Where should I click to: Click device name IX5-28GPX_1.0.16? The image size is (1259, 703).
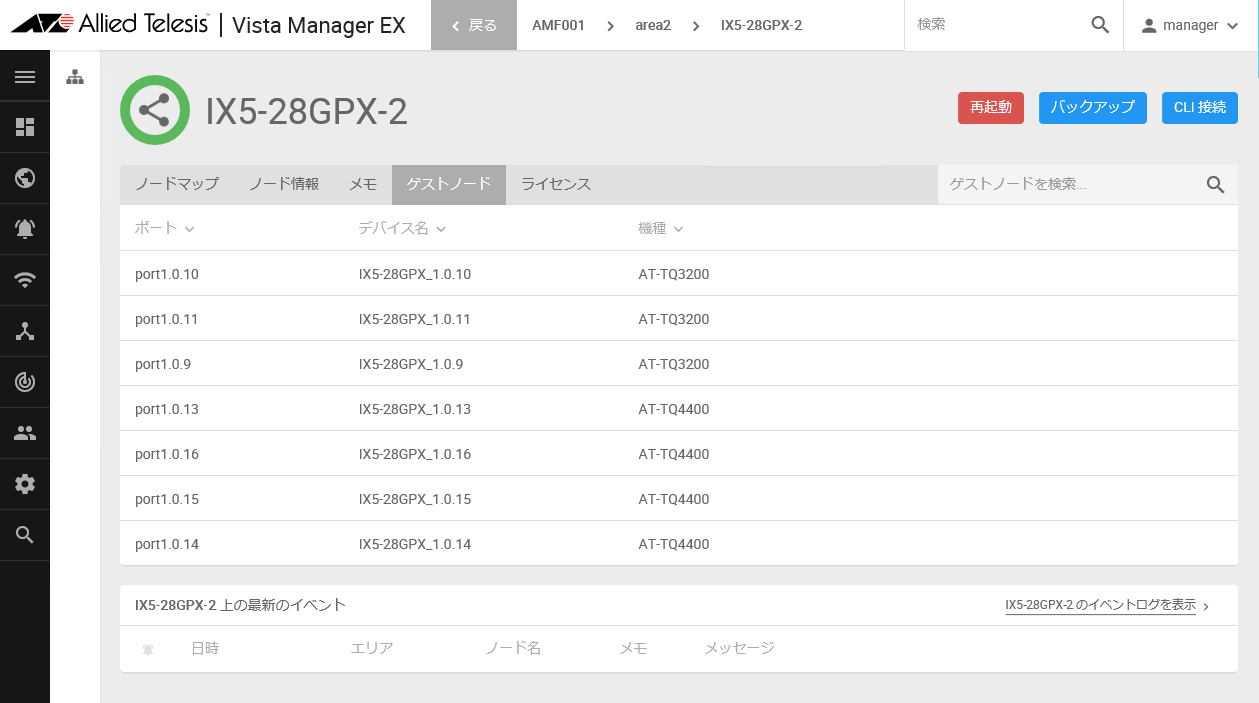(x=415, y=454)
